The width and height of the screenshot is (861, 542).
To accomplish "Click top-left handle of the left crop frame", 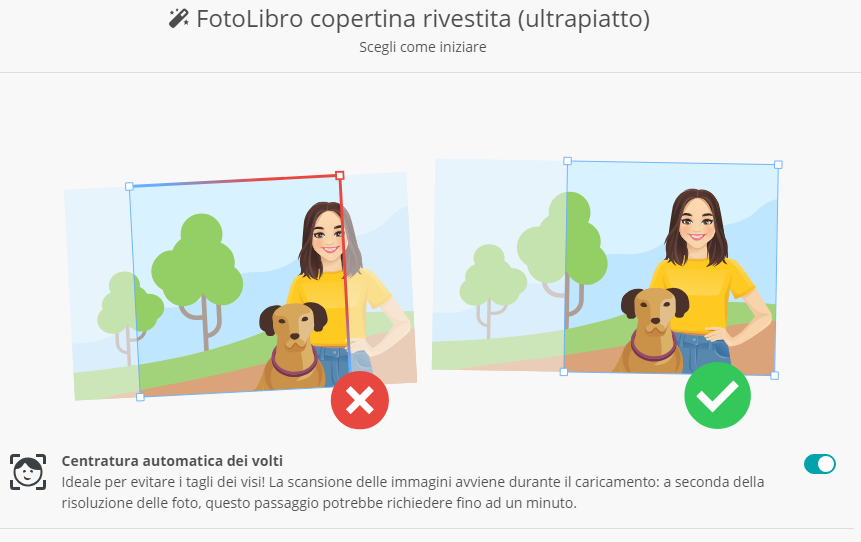I will pos(129,187).
